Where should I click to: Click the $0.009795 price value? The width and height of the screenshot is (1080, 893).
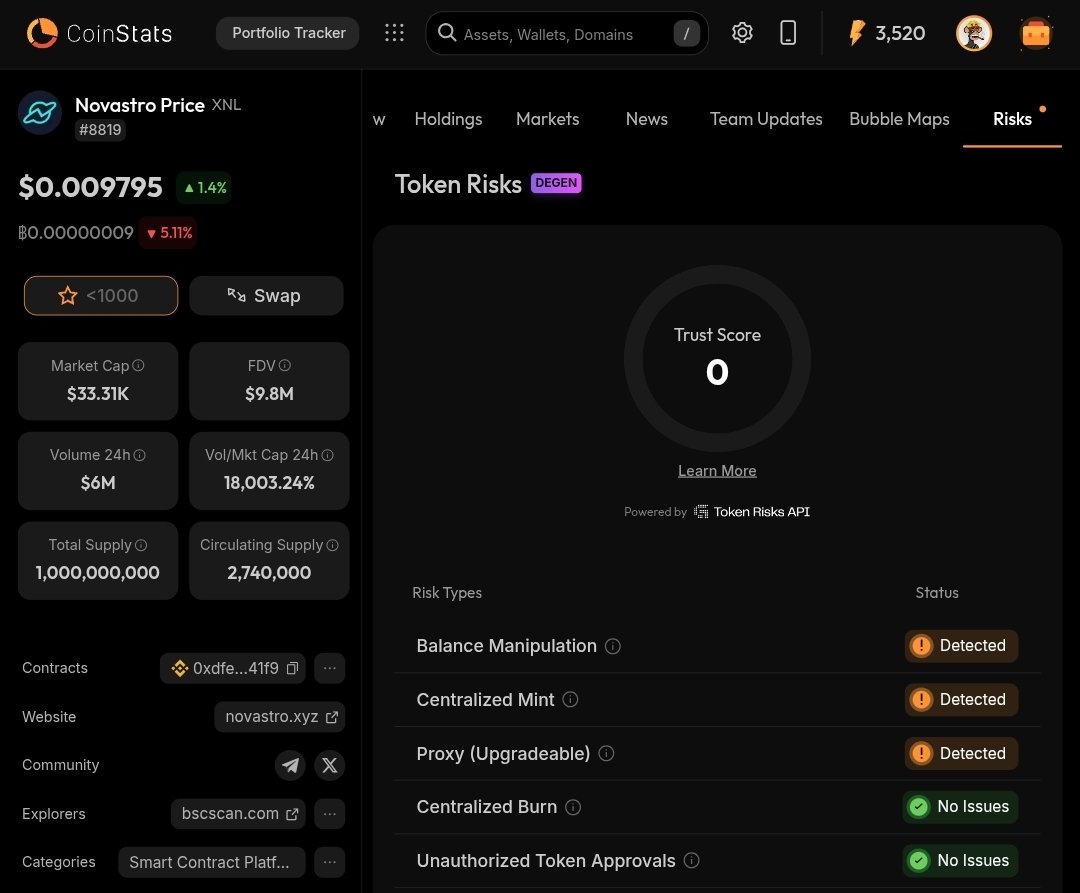(x=90, y=187)
